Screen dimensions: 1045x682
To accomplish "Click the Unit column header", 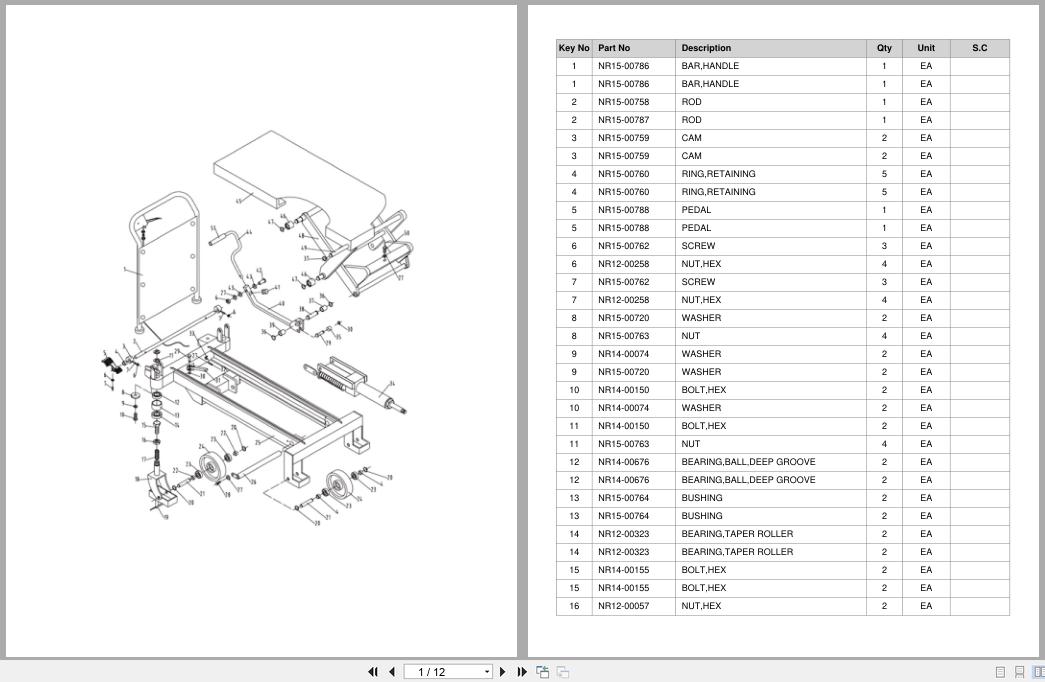I will [926, 48].
